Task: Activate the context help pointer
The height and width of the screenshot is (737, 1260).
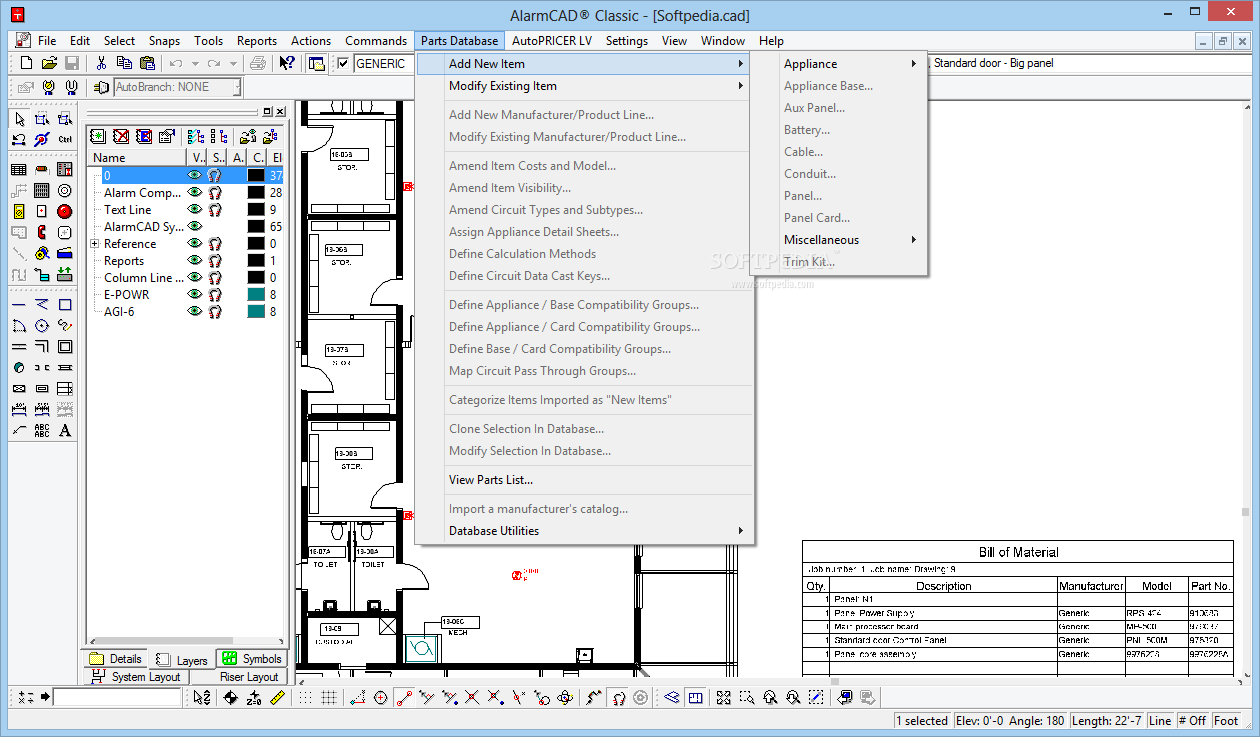Action: click(287, 63)
